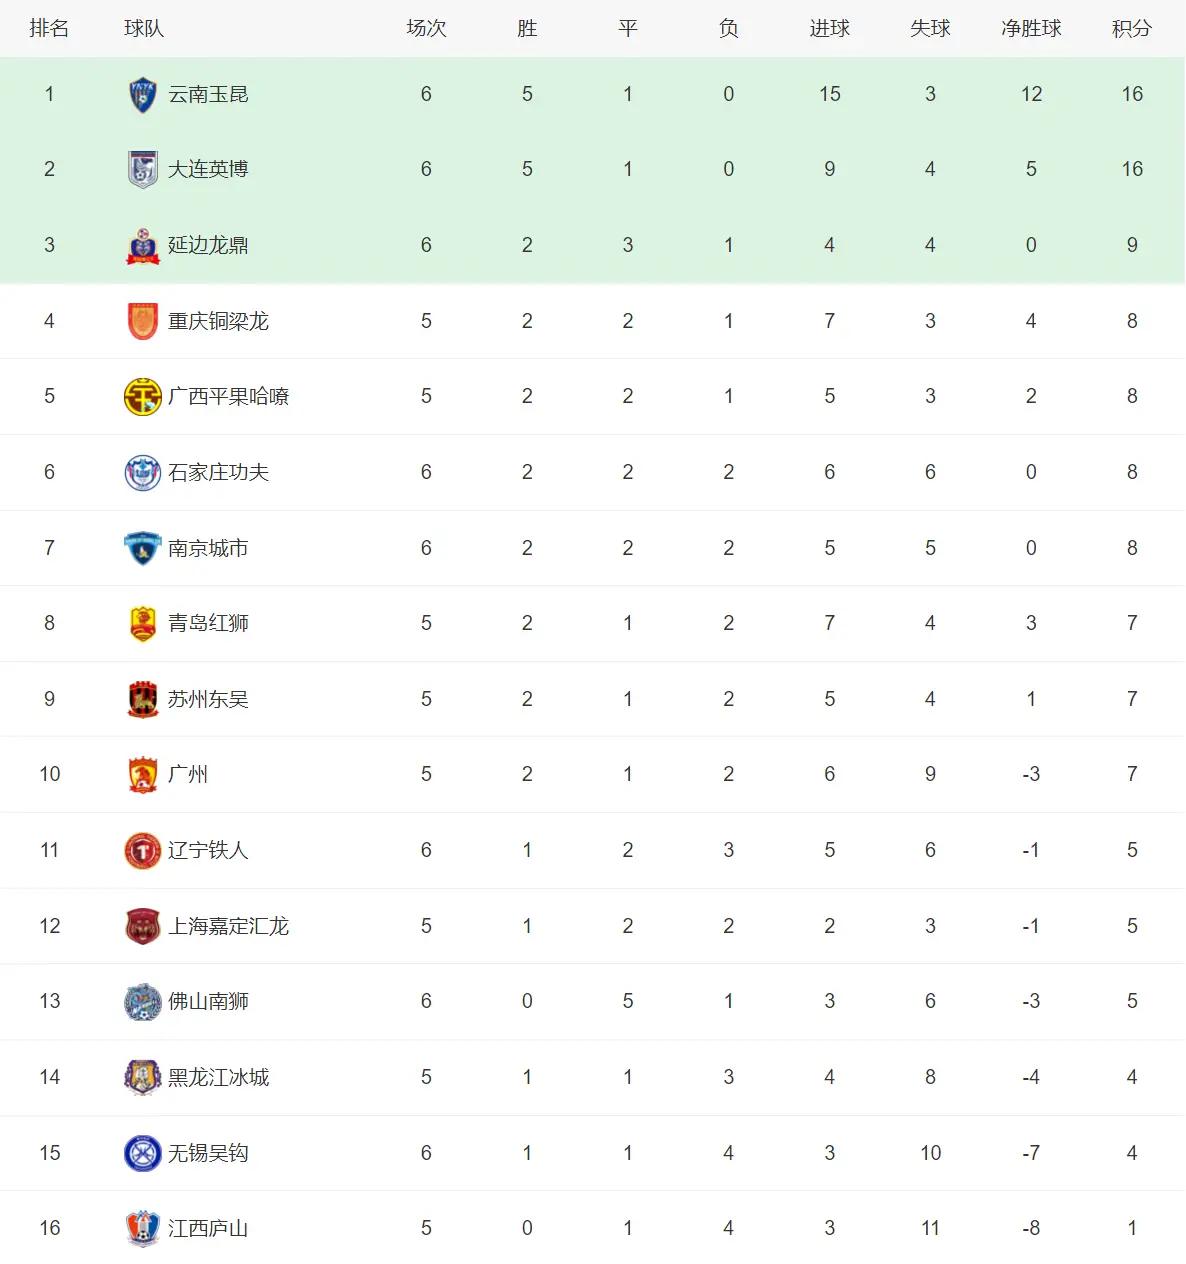1186x1264 pixels.
Task: Click the 云南玉昆 team logo
Action: [143, 95]
